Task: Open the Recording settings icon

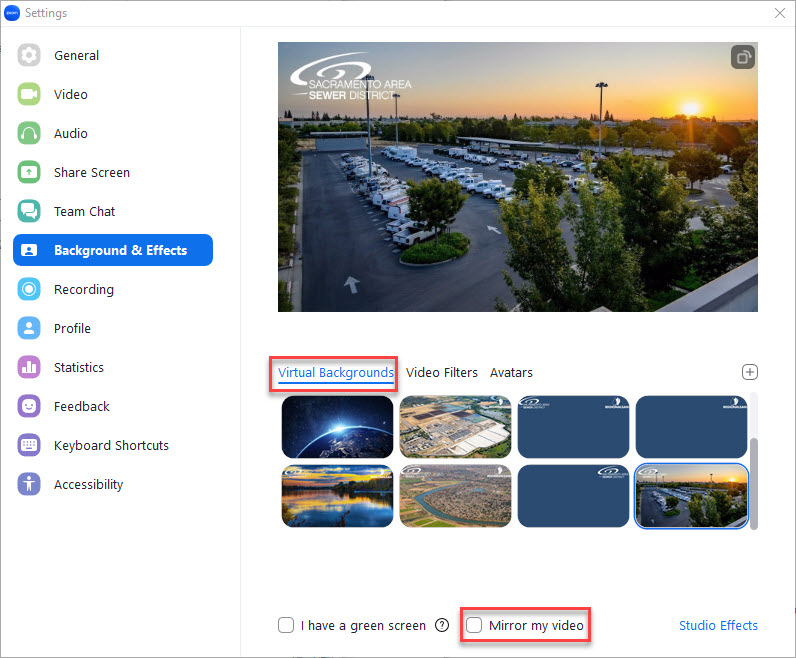Action: pos(29,289)
